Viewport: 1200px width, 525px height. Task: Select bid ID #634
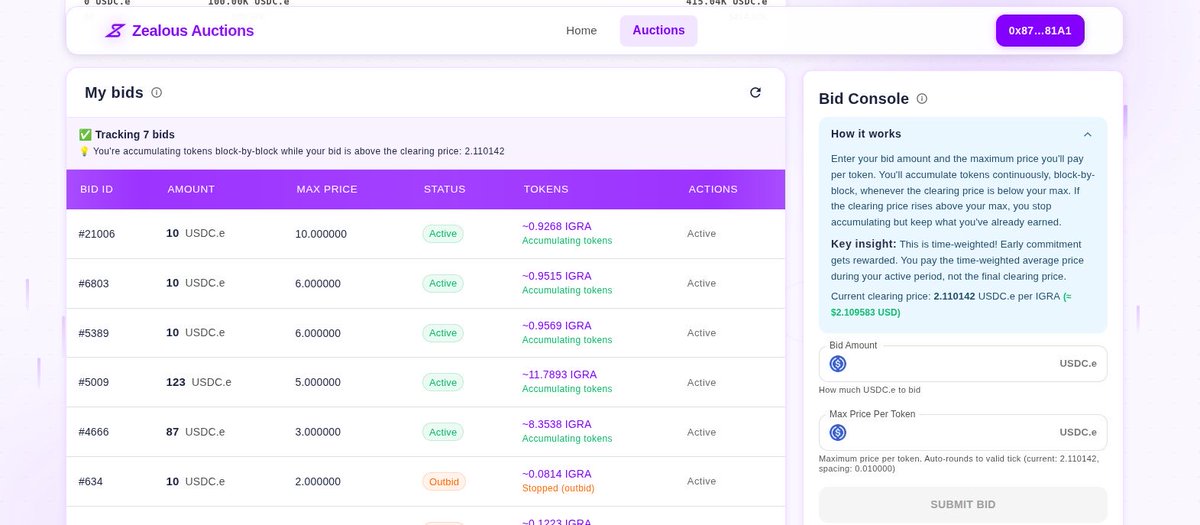pyautogui.click(x=90, y=481)
